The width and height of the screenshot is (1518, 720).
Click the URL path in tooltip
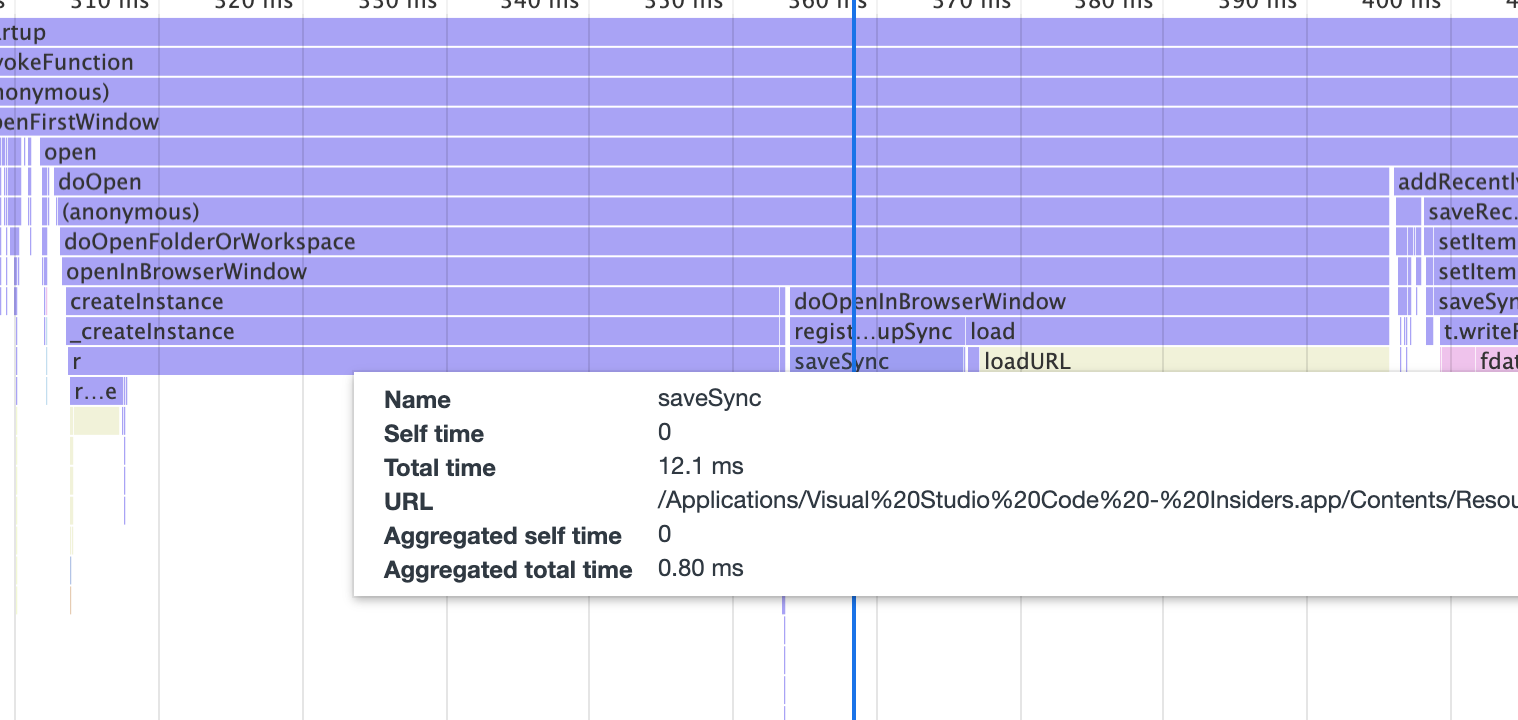tap(1087, 500)
